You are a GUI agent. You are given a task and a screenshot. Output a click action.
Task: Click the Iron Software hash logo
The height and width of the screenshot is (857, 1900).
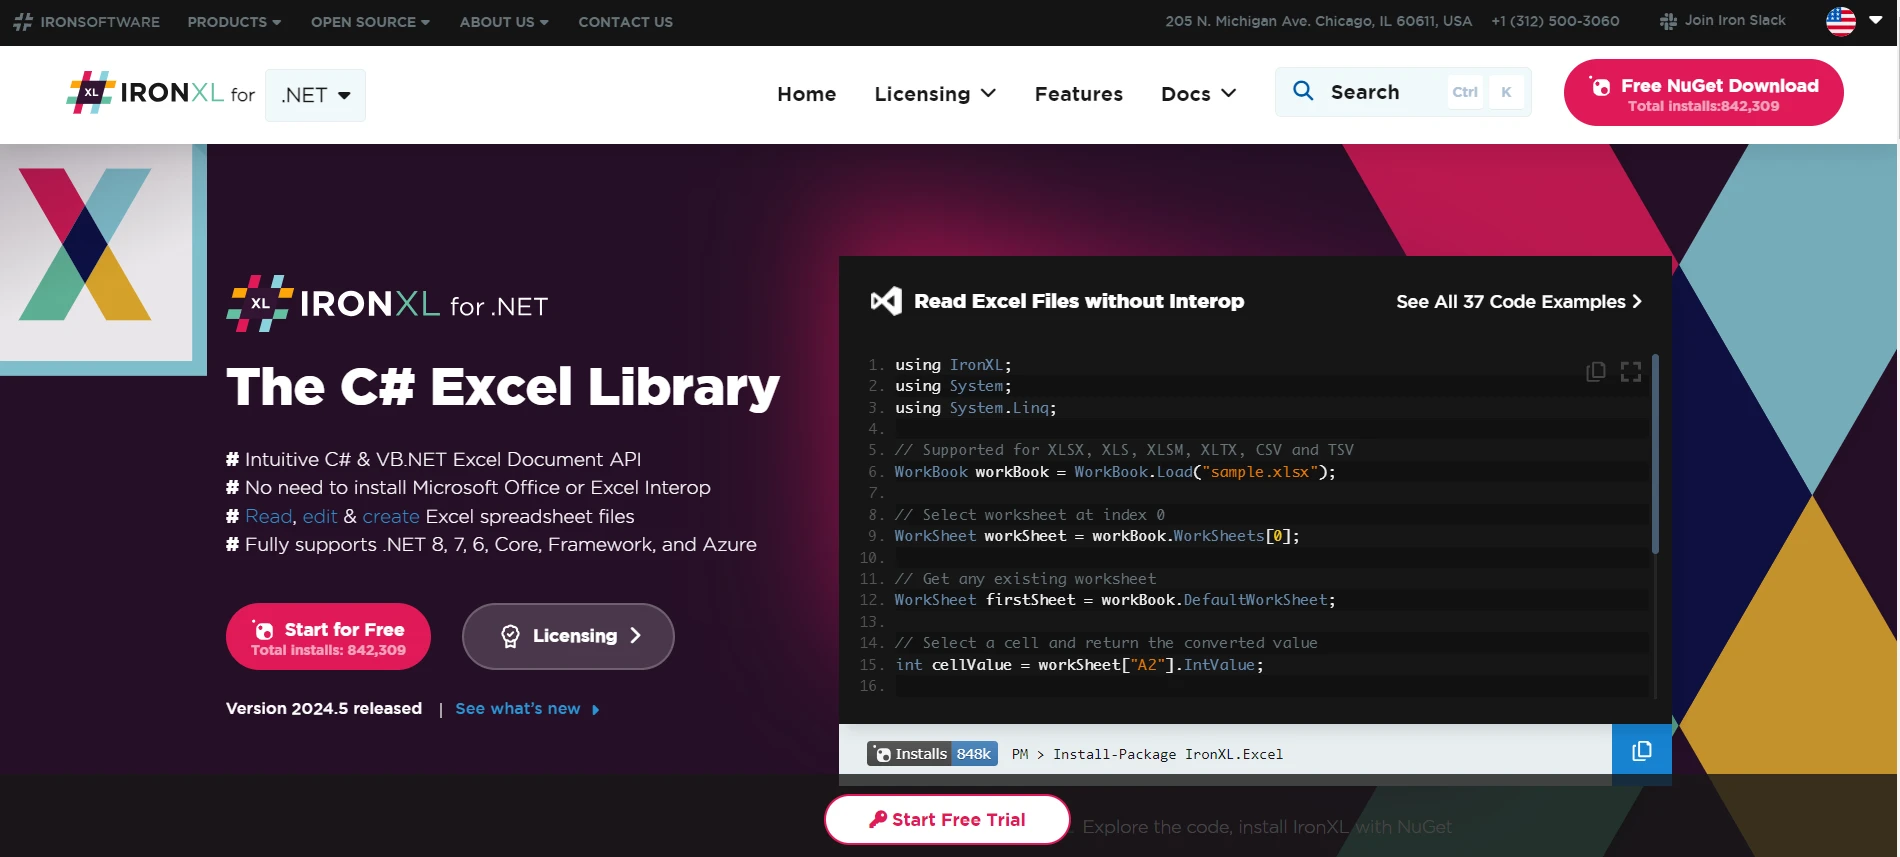click(22, 22)
